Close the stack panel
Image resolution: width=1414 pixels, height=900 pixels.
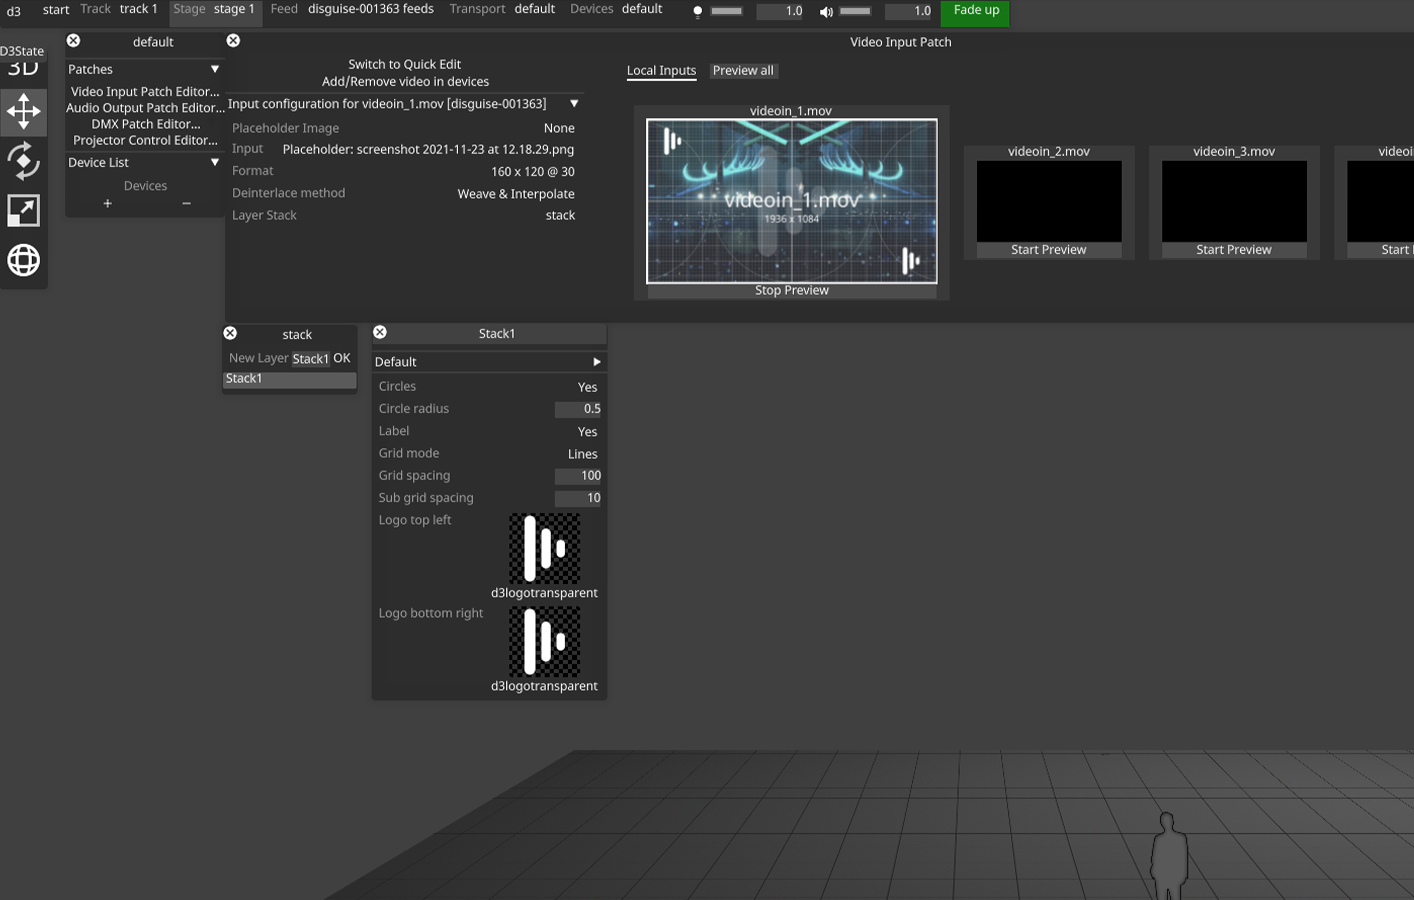click(230, 333)
